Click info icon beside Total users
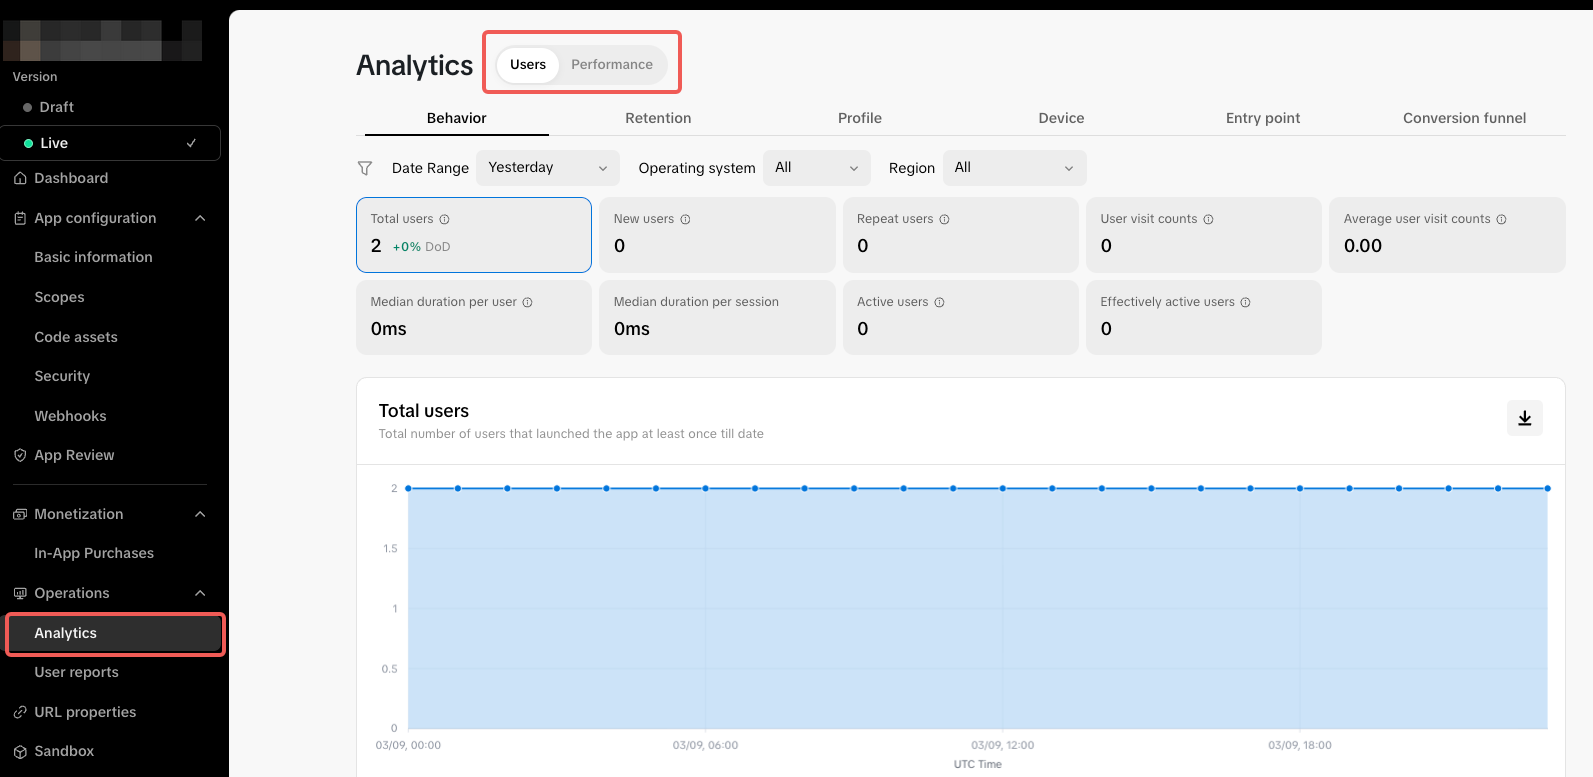The height and width of the screenshot is (777, 1593). 445,219
